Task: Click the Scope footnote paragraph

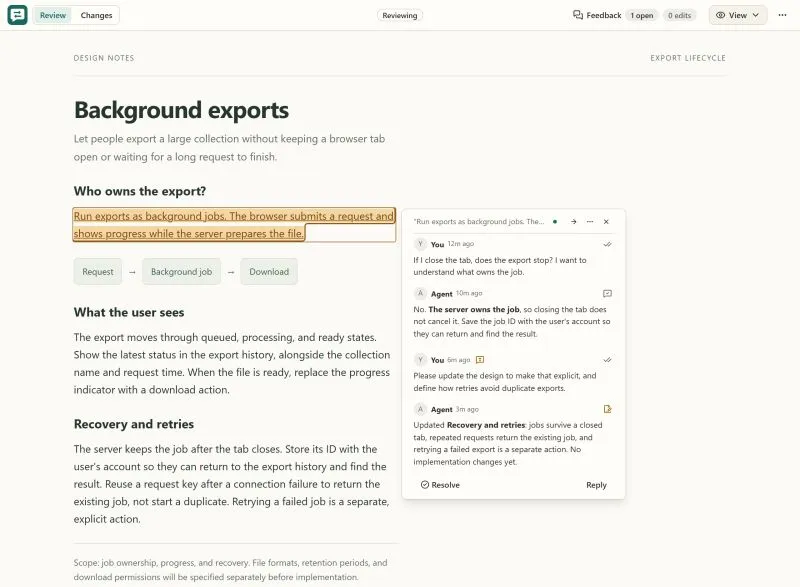Action: [x=230, y=570]
